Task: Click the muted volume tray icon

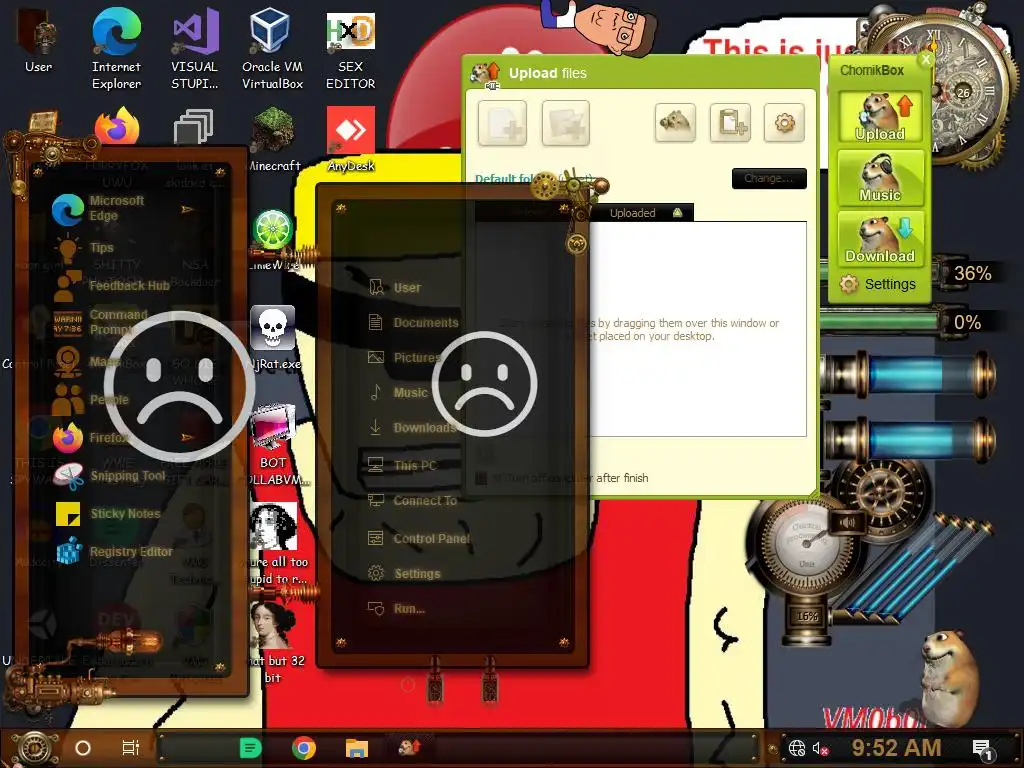Action: click(820, 748)
